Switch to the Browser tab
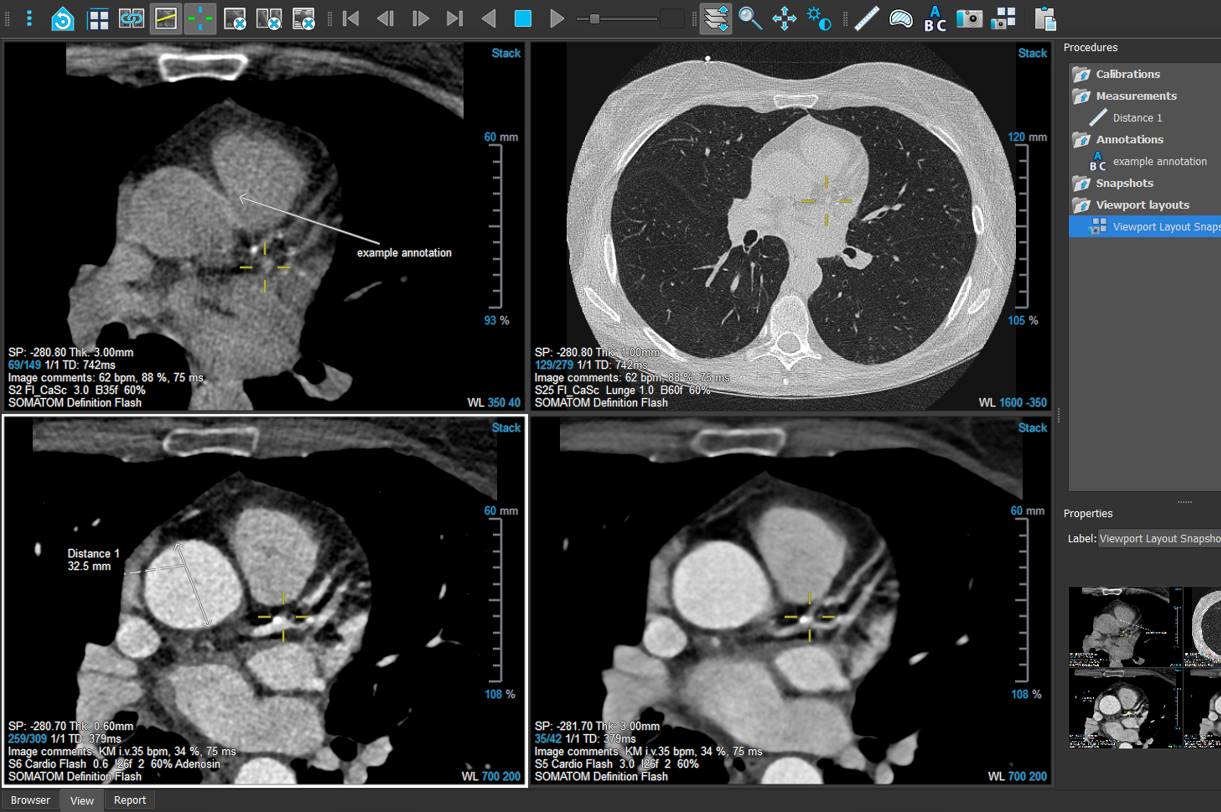This screenshot has width=1221, height=812. pos(31,800)
